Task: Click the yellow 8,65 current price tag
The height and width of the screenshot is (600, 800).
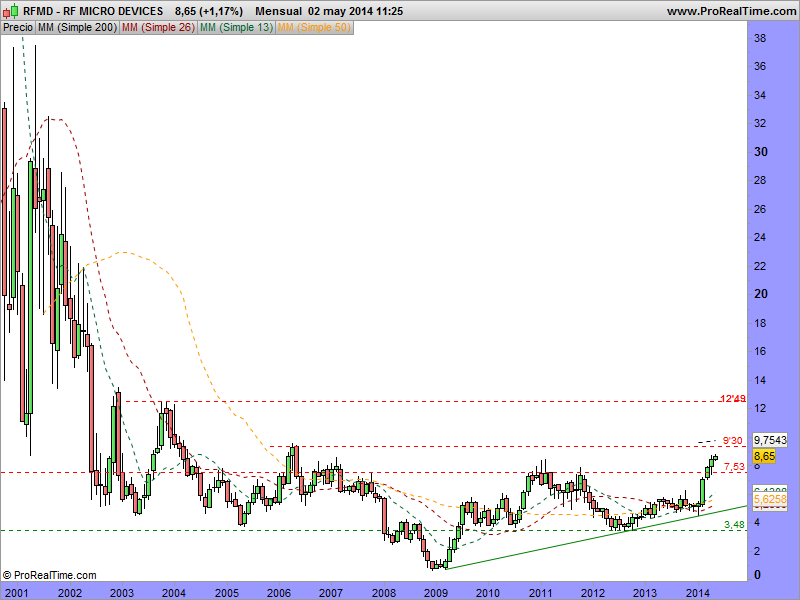Action: click(x=764, y=456)
